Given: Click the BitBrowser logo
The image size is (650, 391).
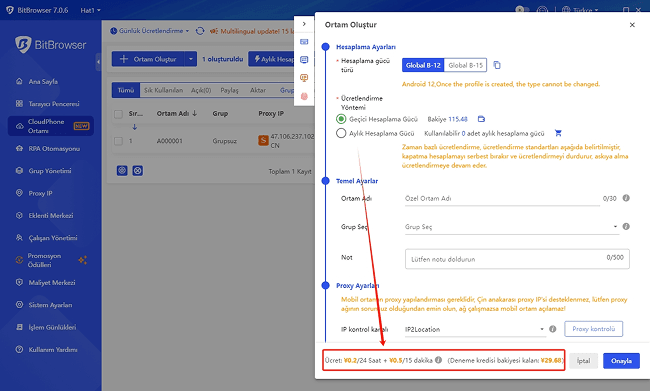Looking at the screenshot, I should pos(51,44).
